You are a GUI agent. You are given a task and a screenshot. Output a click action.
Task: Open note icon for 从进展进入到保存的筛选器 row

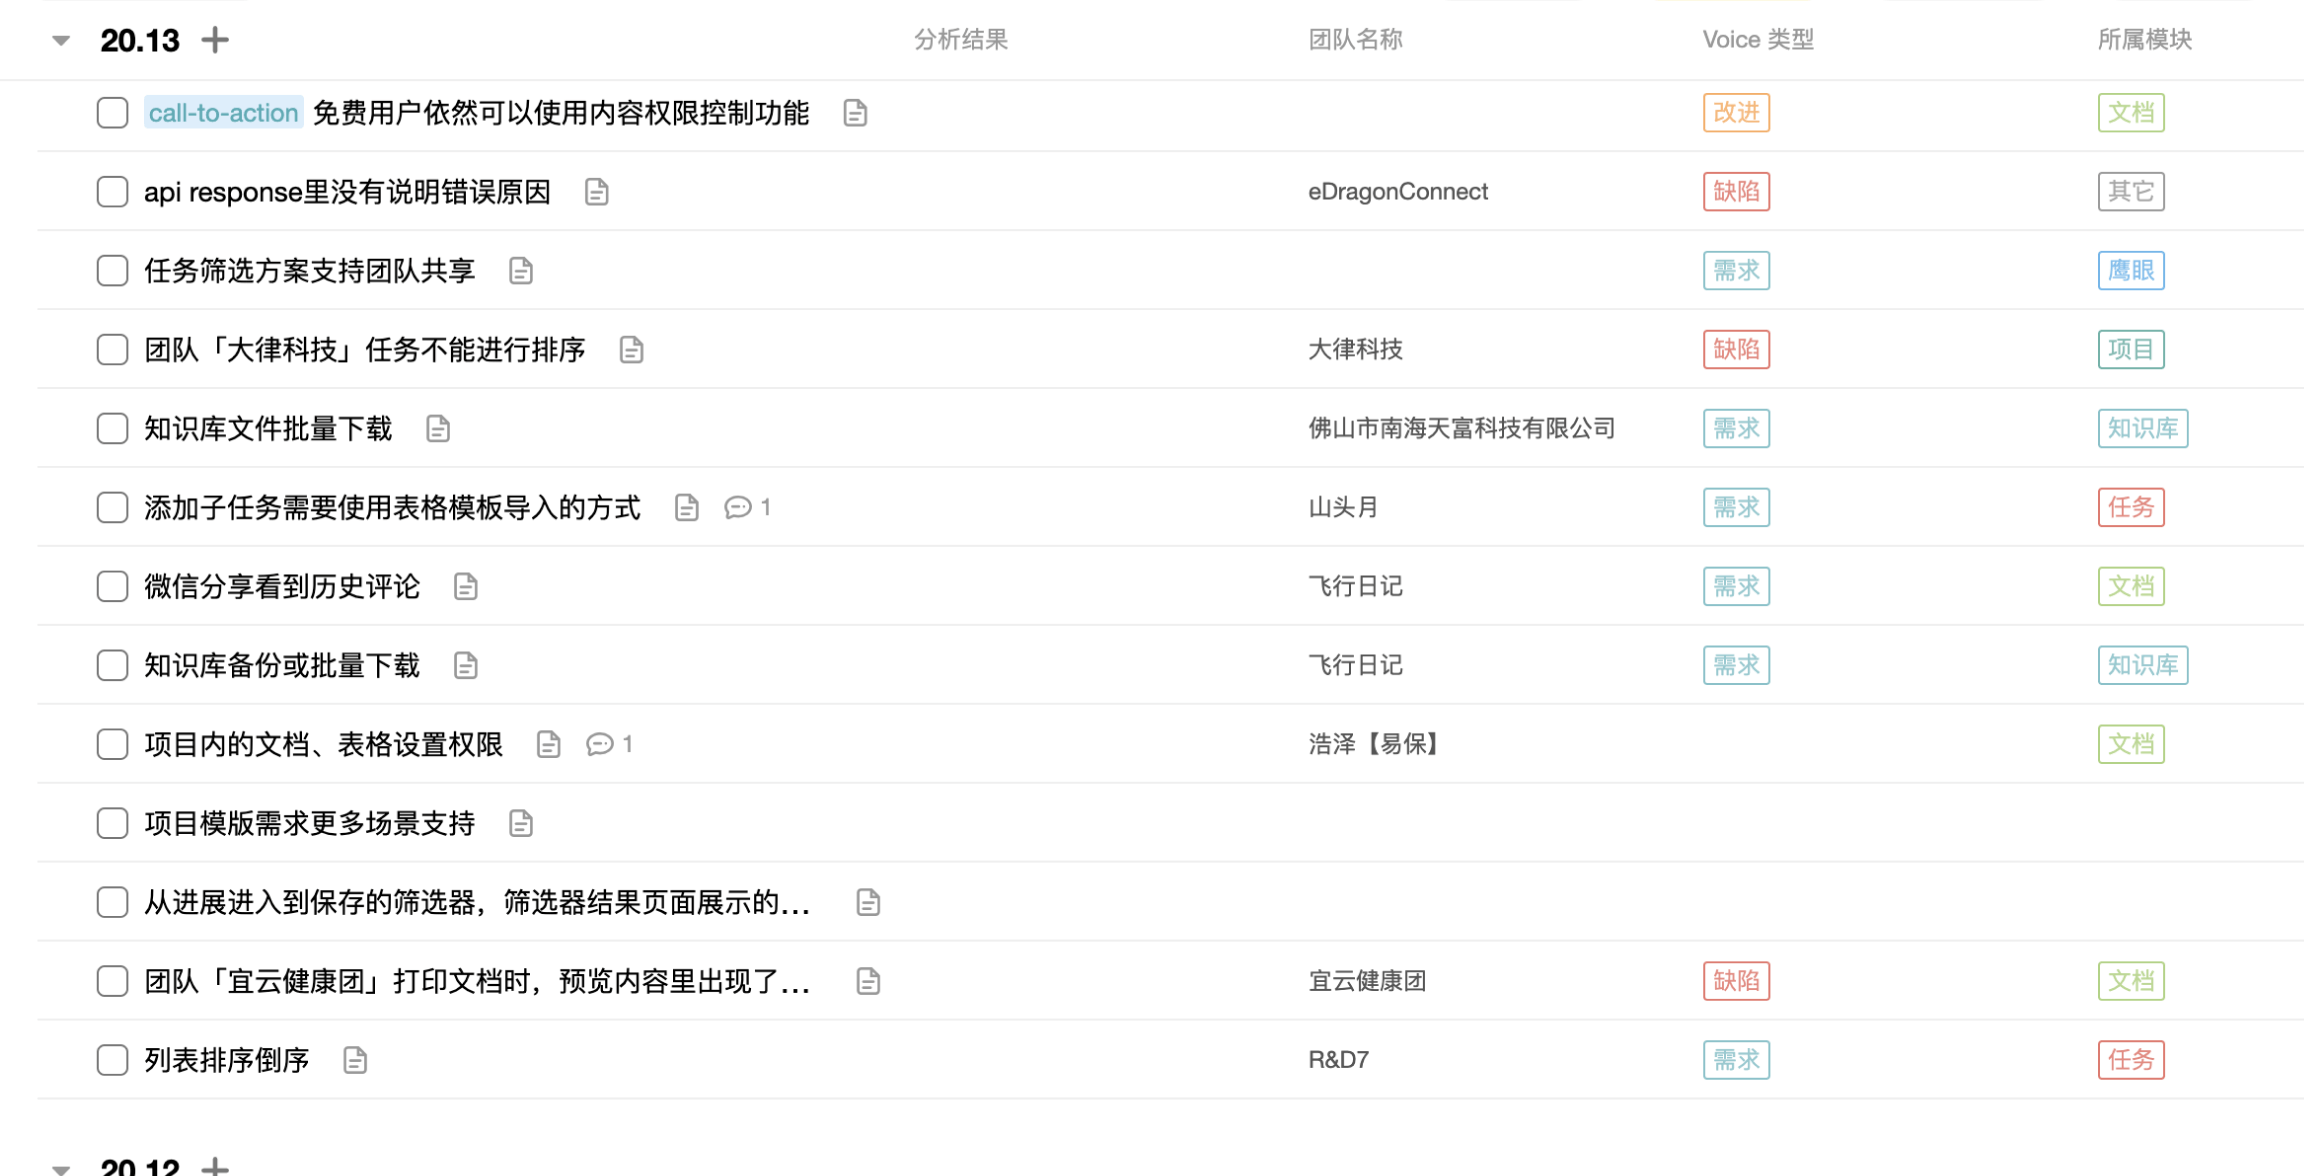869,903
